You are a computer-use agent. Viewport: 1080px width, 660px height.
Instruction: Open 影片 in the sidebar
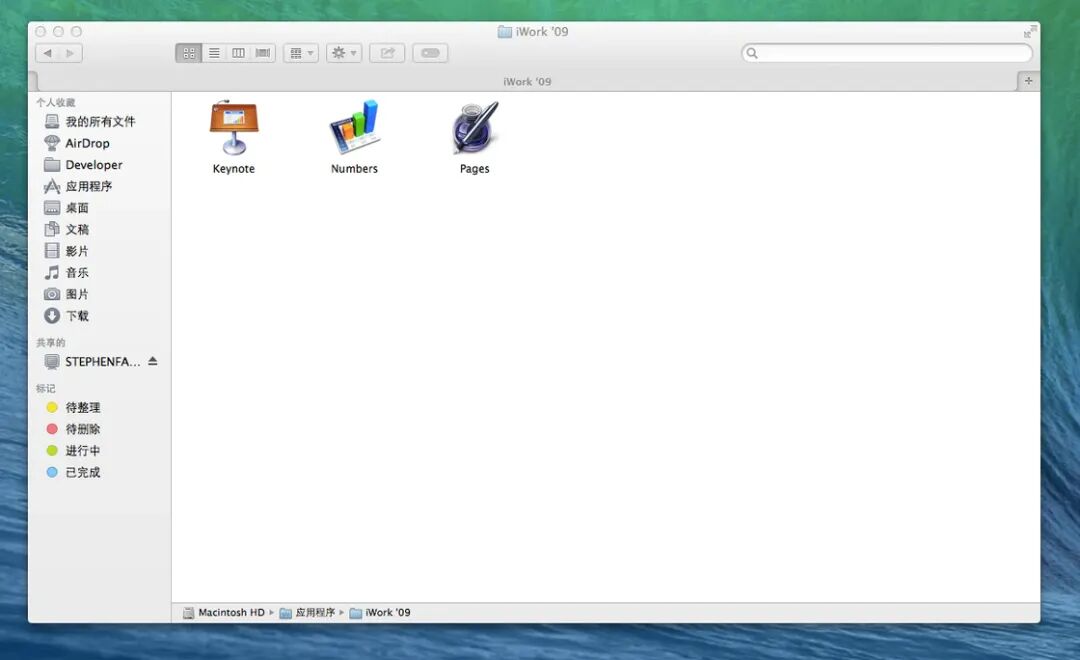click(66, 251)
